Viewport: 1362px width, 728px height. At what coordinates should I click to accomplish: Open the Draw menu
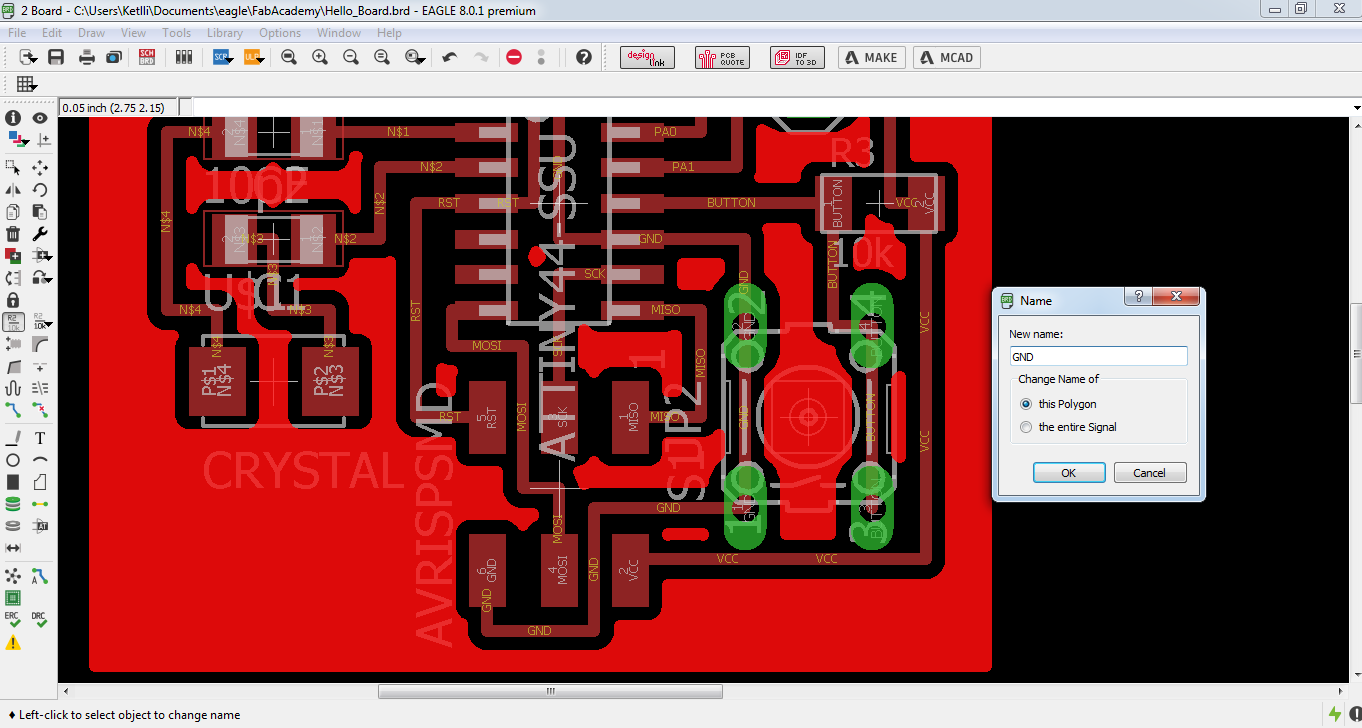tap(91, 33)
